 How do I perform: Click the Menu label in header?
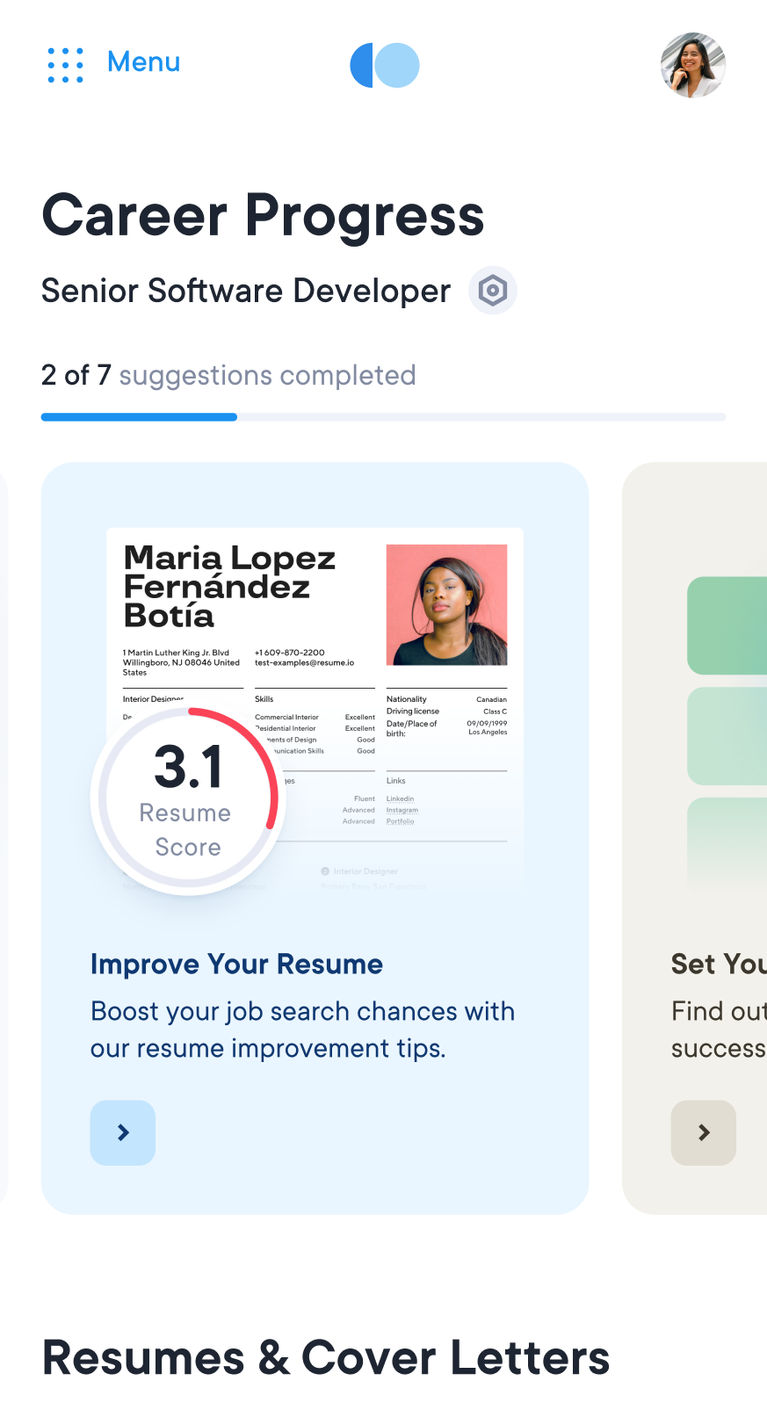coord(143,62)
